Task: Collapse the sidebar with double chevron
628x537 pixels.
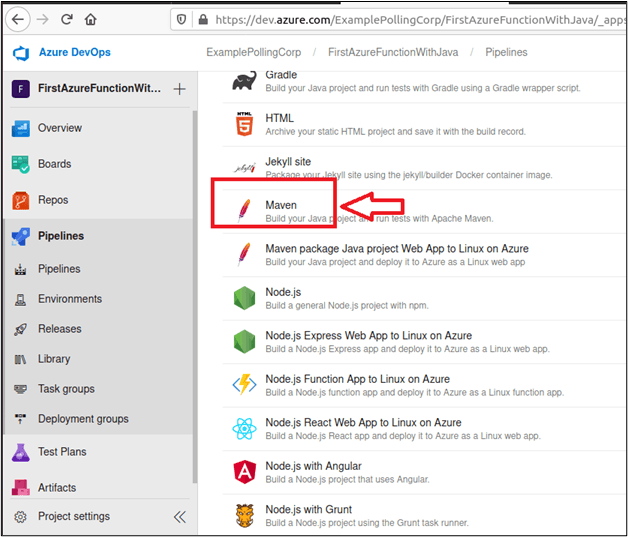Action: click(x=180, y=517)
